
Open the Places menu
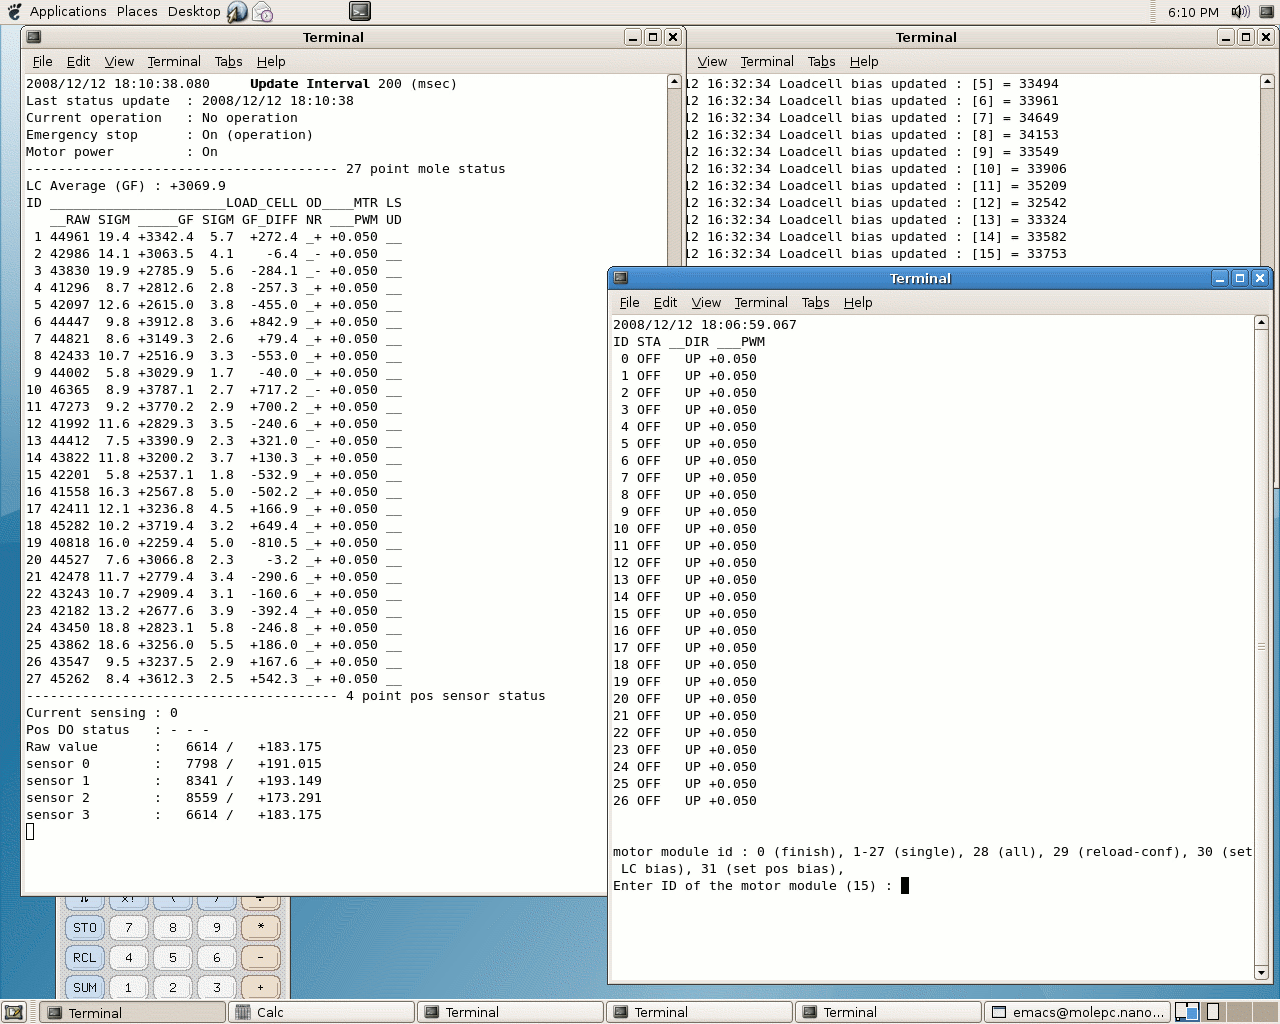137,12
